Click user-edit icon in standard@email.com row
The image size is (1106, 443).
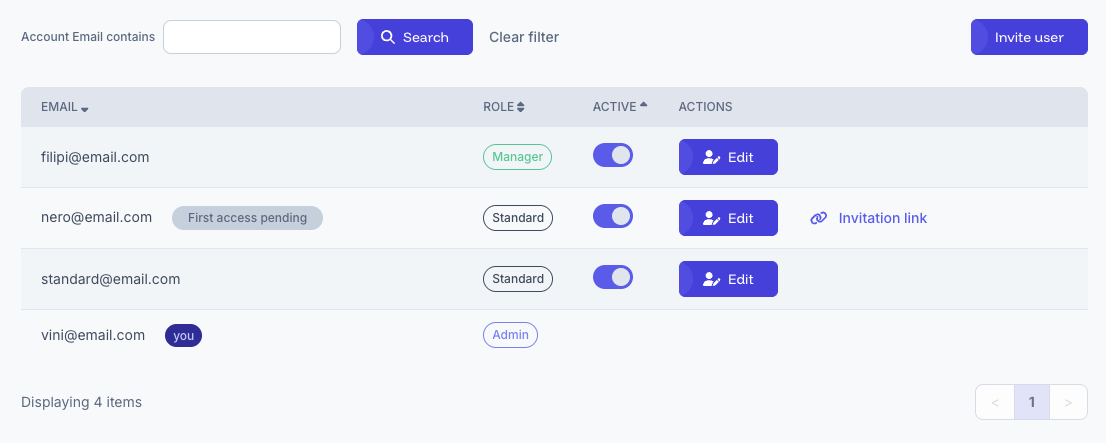coord(711,279)
